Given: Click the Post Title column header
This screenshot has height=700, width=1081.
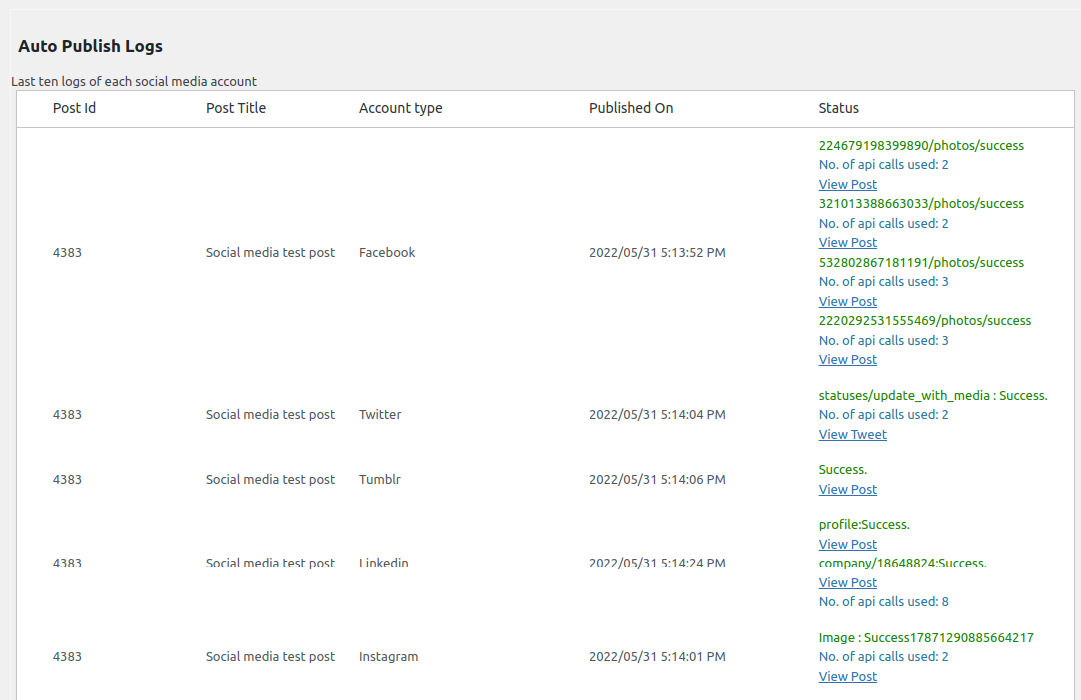Looking at the screenshot, I should 236,108.
